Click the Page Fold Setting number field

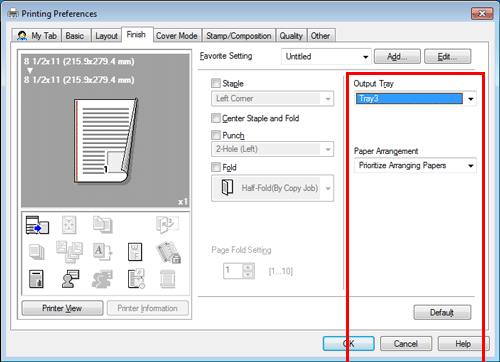[233, 271]
